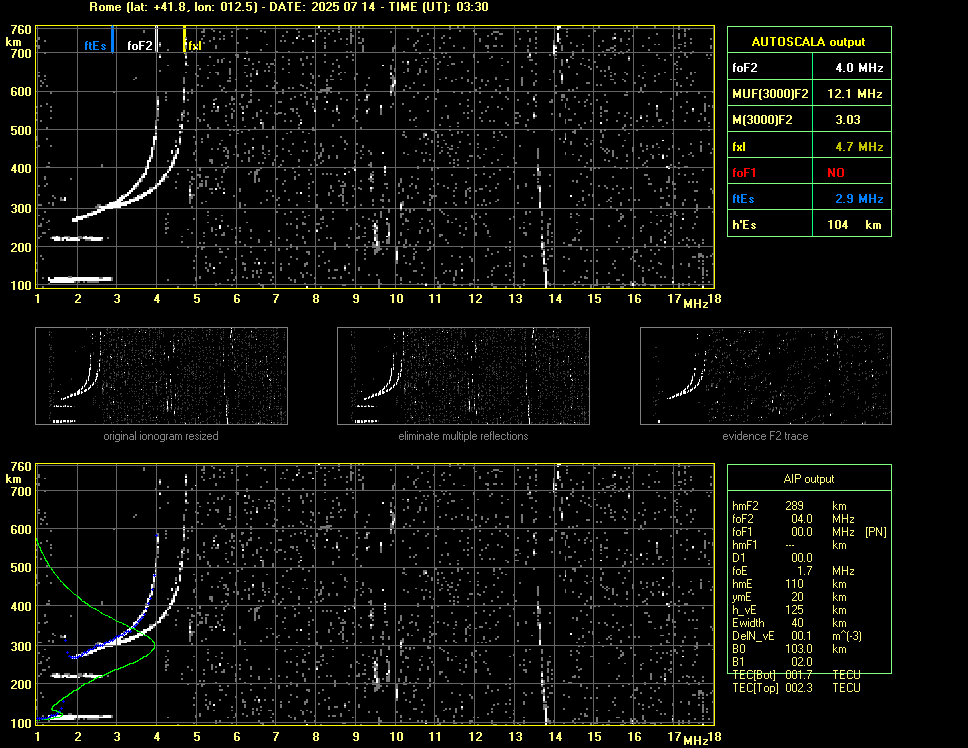The height and width of the screenshot is (748, 968).
Task: Click the blue ftEs value 2.9 MHz
Action: point(859,199)
